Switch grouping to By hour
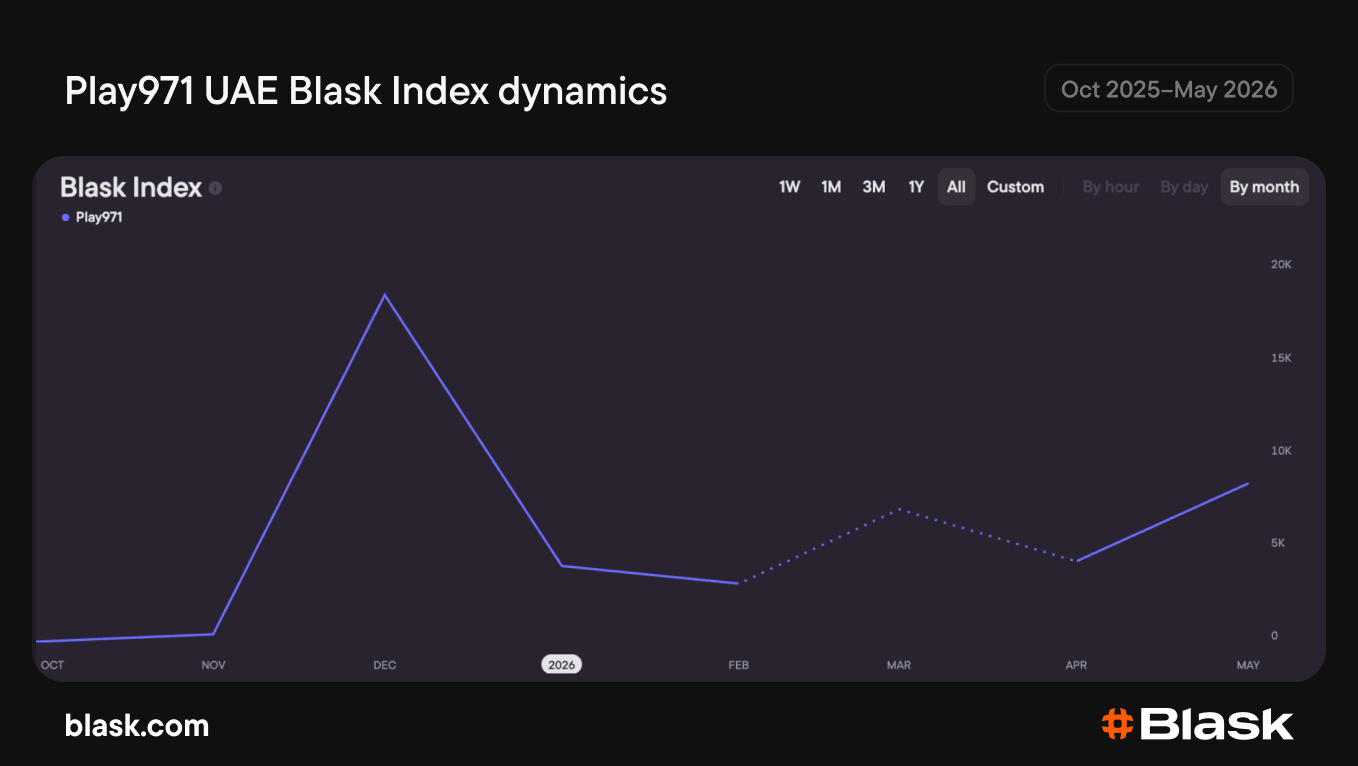The width and height of the screenshot is (1358, 766). [x=1111, y=187]
